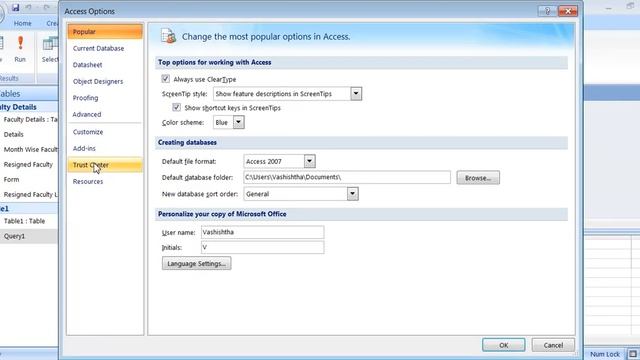Click the Default database folder field
The height and width of the screenshot is (360, 640).
[x=347, y=177]
